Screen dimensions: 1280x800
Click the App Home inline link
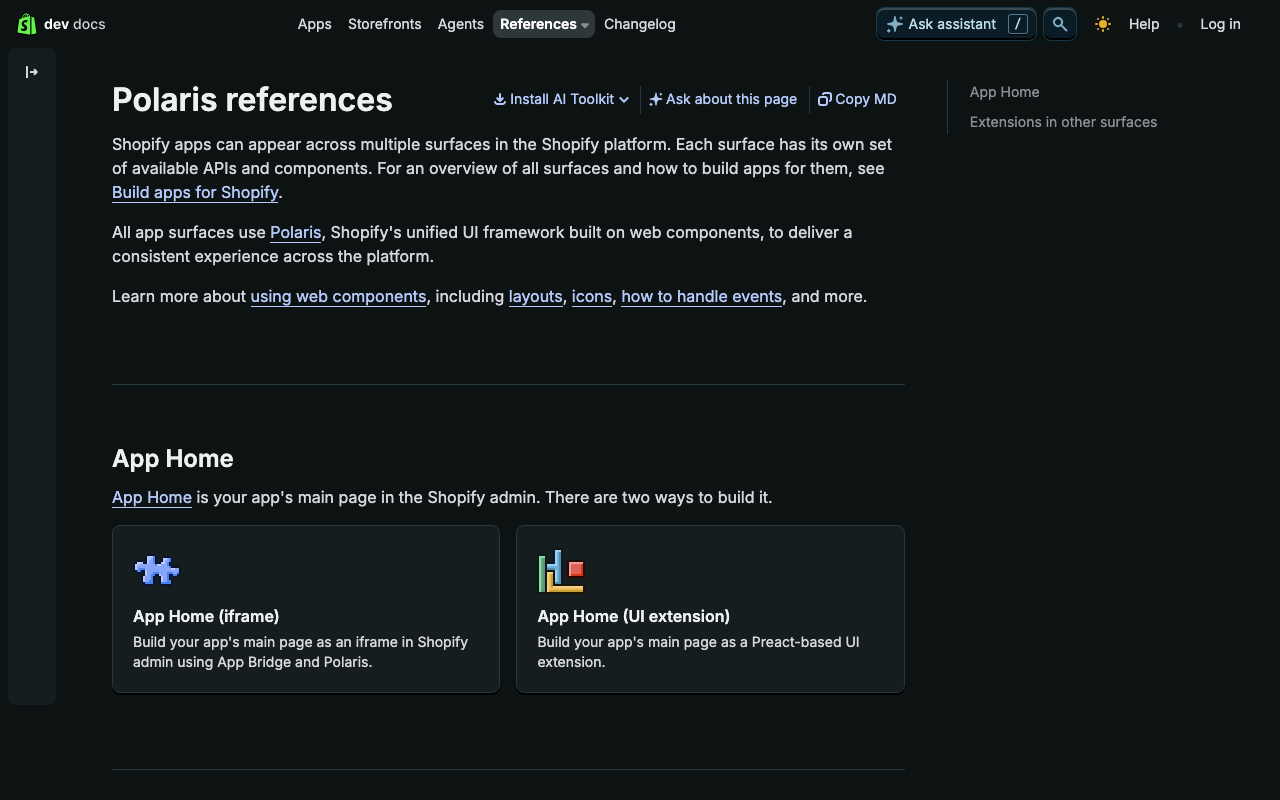pyautogui.click(x=152, y=497)
